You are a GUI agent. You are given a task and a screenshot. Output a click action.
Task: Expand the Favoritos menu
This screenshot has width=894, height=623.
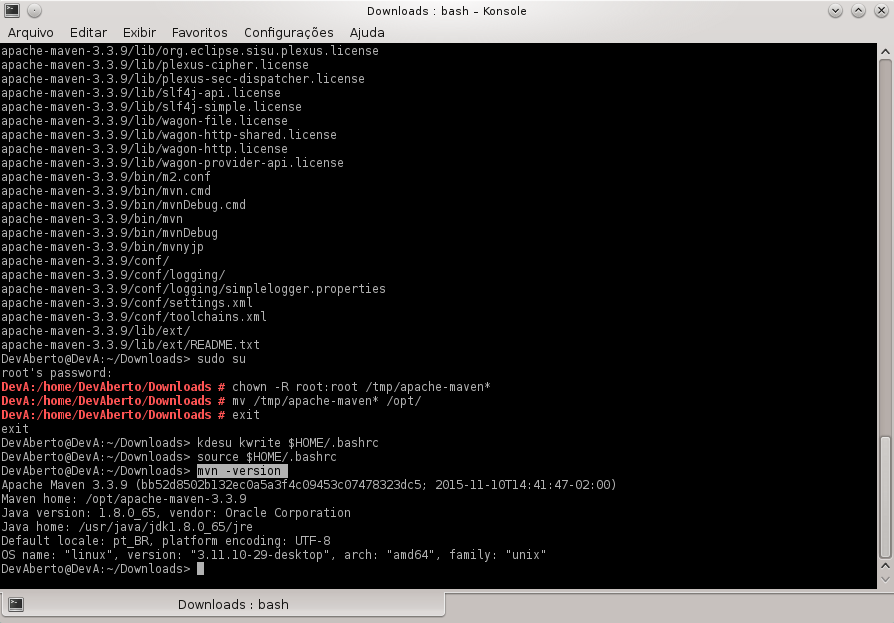point(199,32)
